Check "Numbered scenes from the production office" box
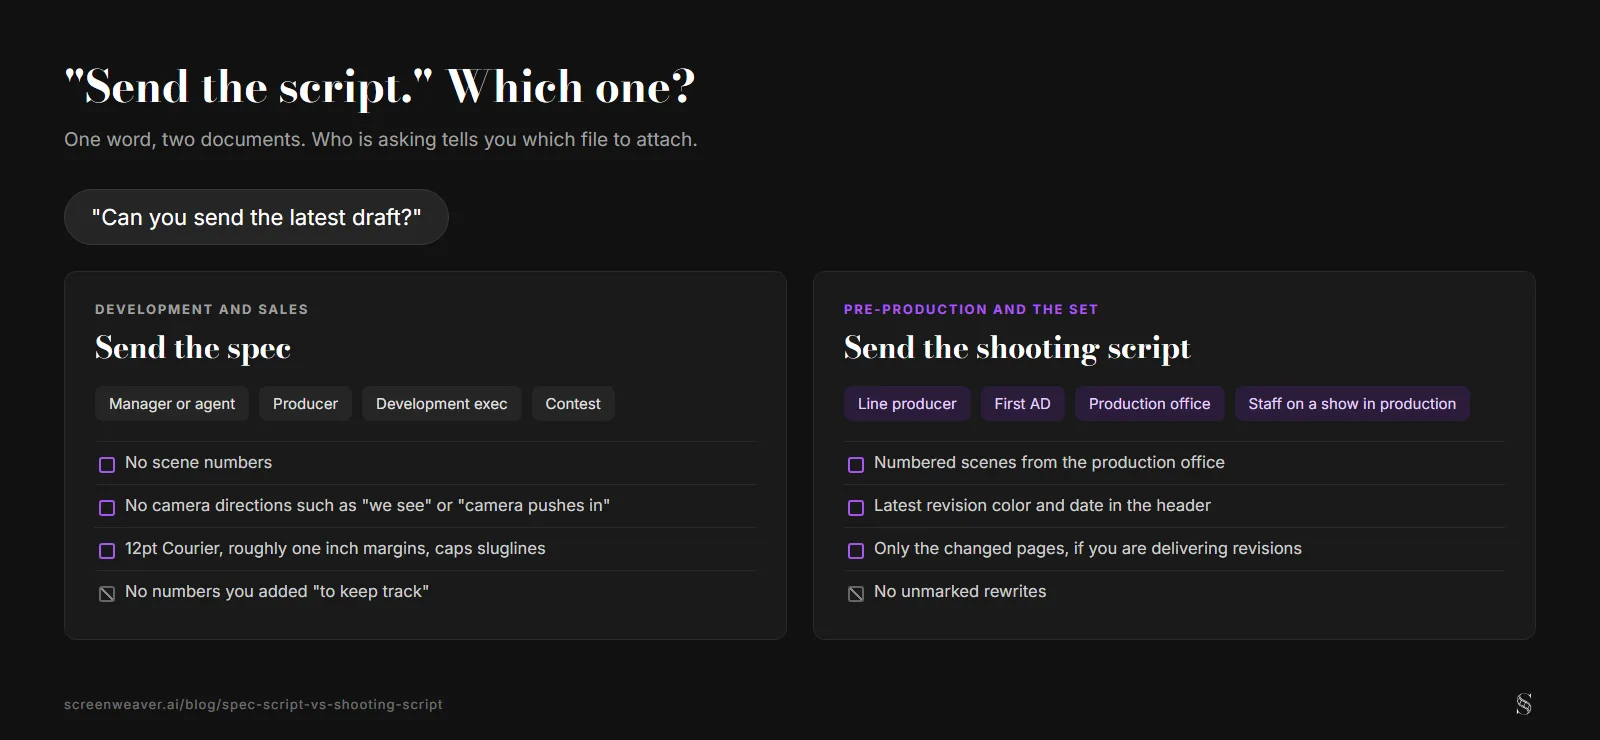1600x740 pixels. point(856,464)
